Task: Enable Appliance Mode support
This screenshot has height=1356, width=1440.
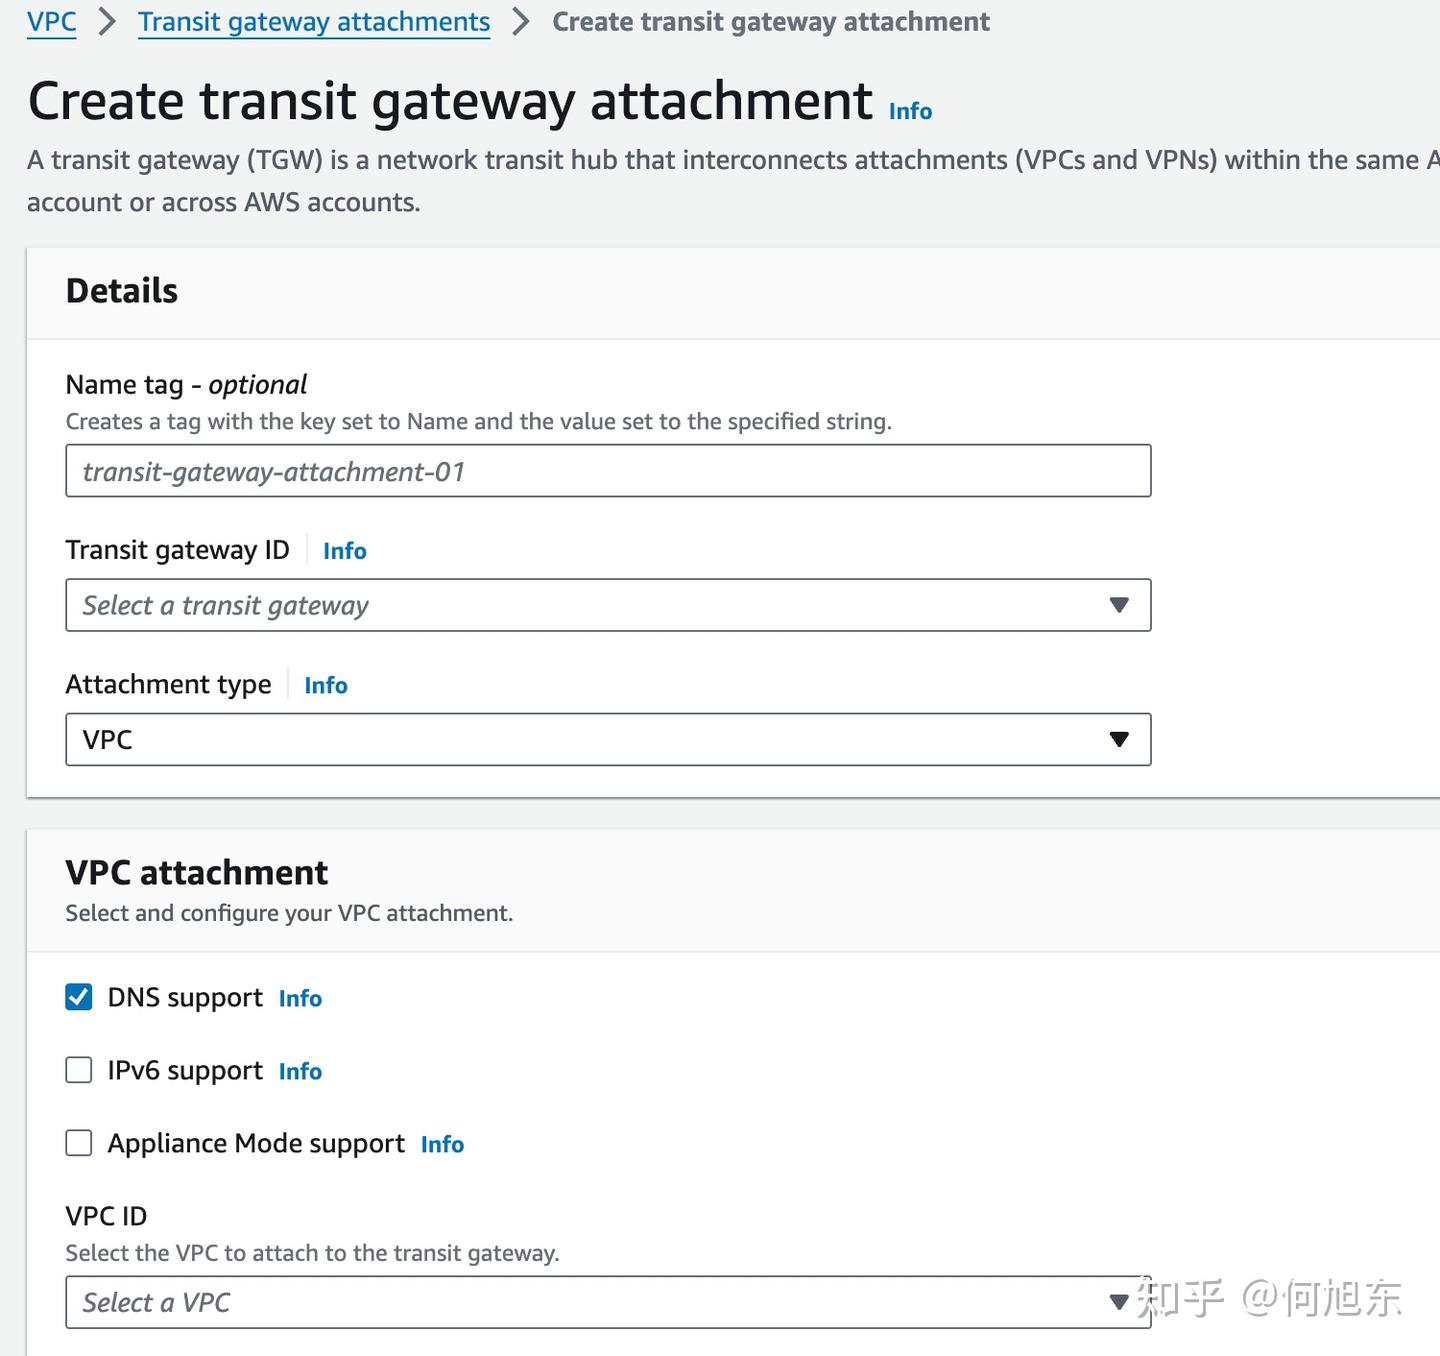Action: (78, 1142)
